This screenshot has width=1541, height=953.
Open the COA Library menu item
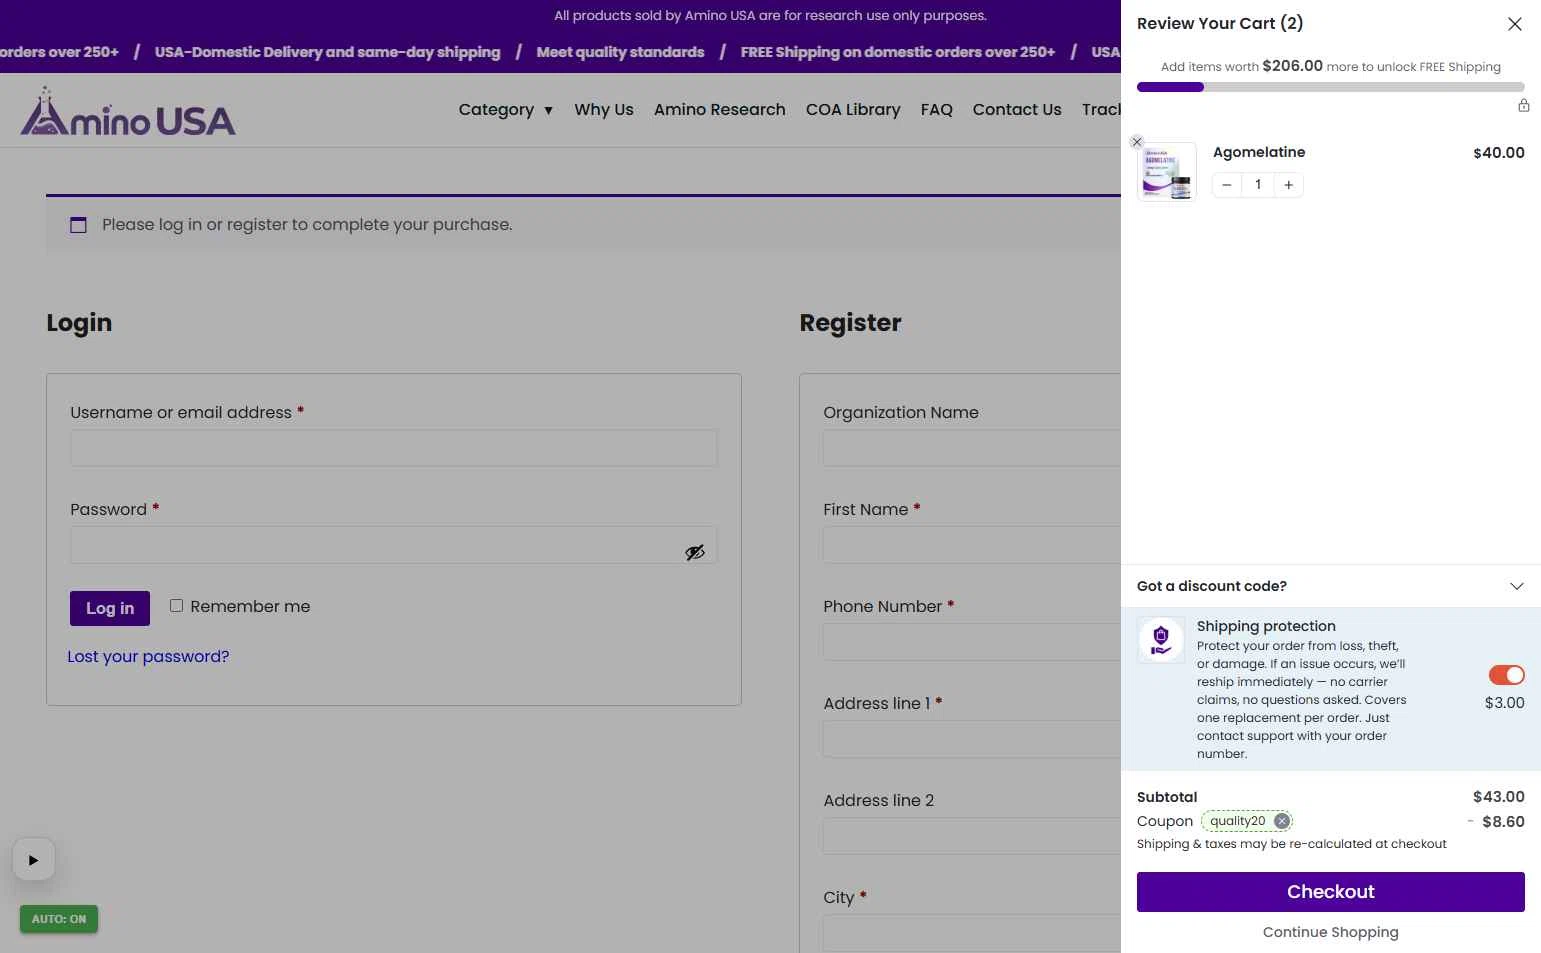click(853, 109)
